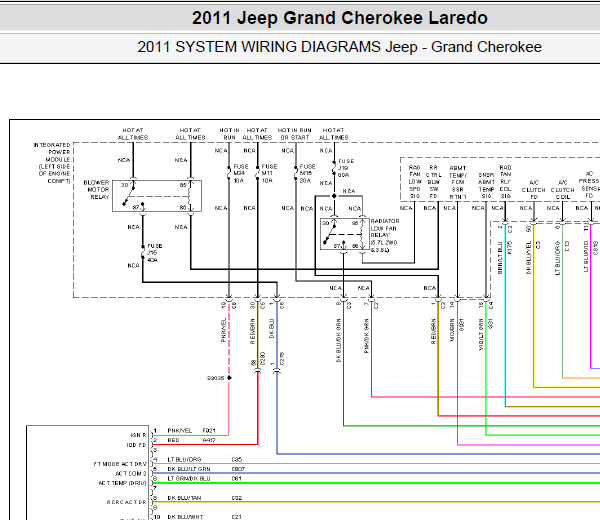Click the circuit code 'A917'
The width and height of the screenshot is (600, 520).
point(209,440)
